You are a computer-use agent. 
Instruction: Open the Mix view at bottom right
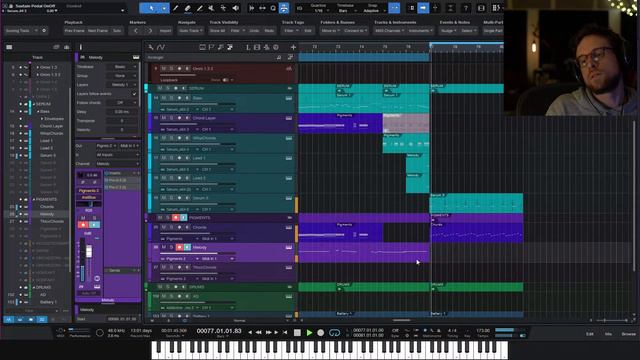608,334
